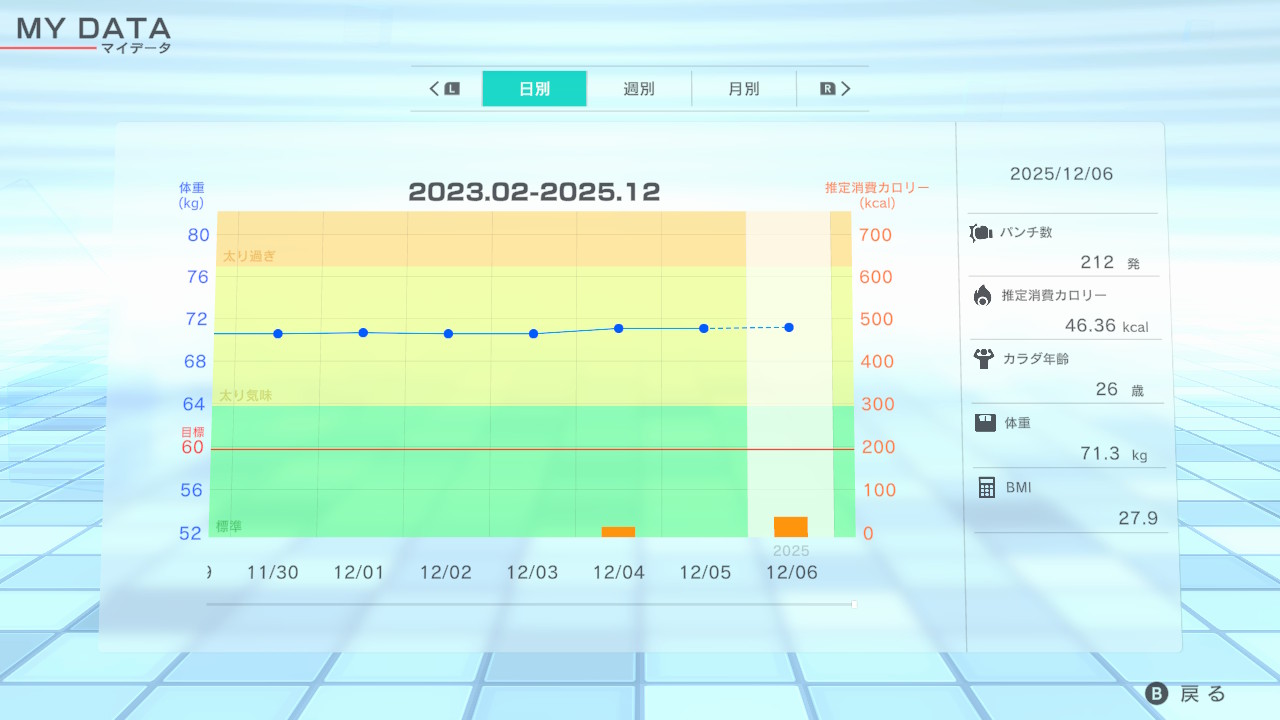Screen dimensions: 1280x720
Task: Click the BMI calculator icon
Action: click(986, 488)
